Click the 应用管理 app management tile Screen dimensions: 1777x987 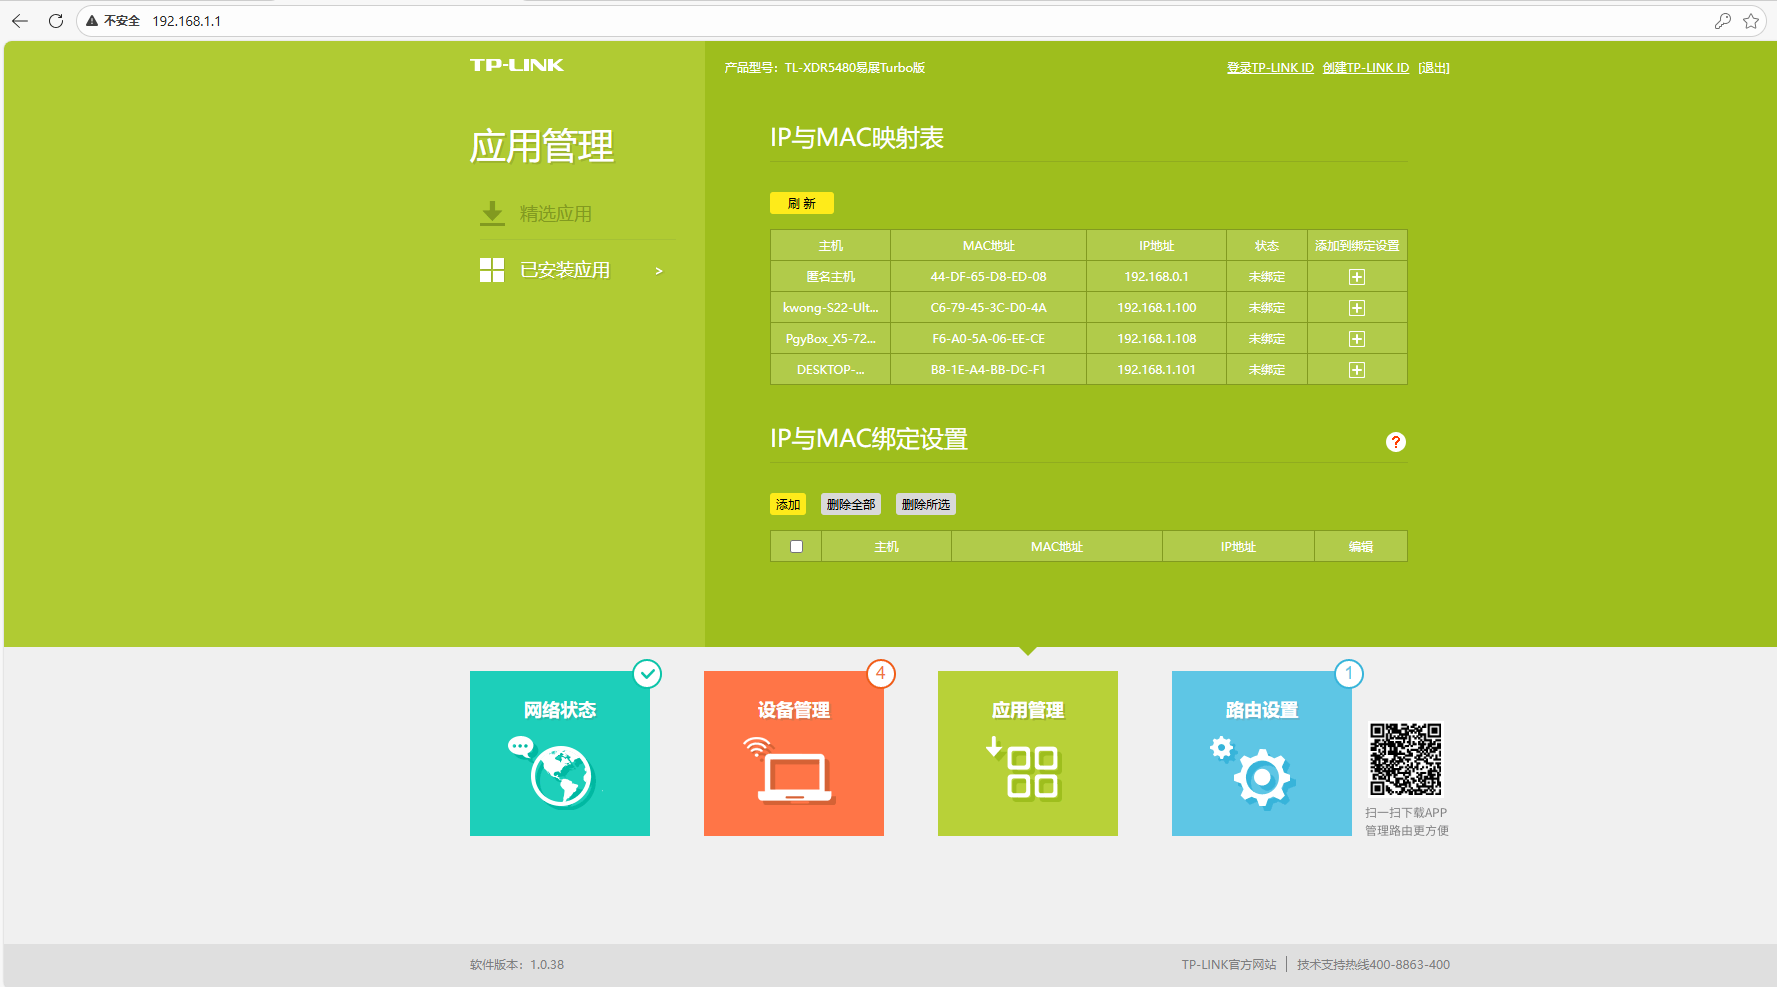(1028, 753)
